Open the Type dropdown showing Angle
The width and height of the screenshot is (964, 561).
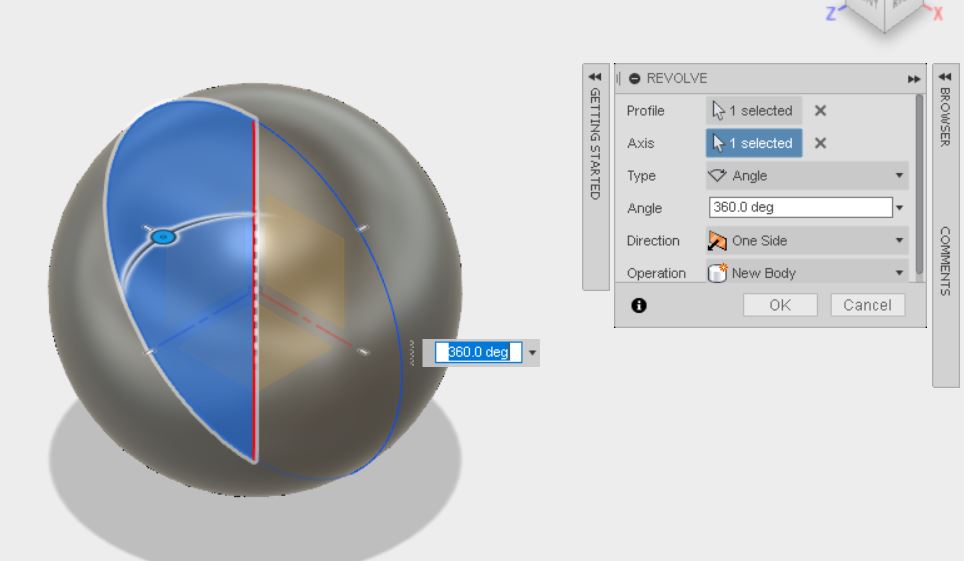point(807,176)
